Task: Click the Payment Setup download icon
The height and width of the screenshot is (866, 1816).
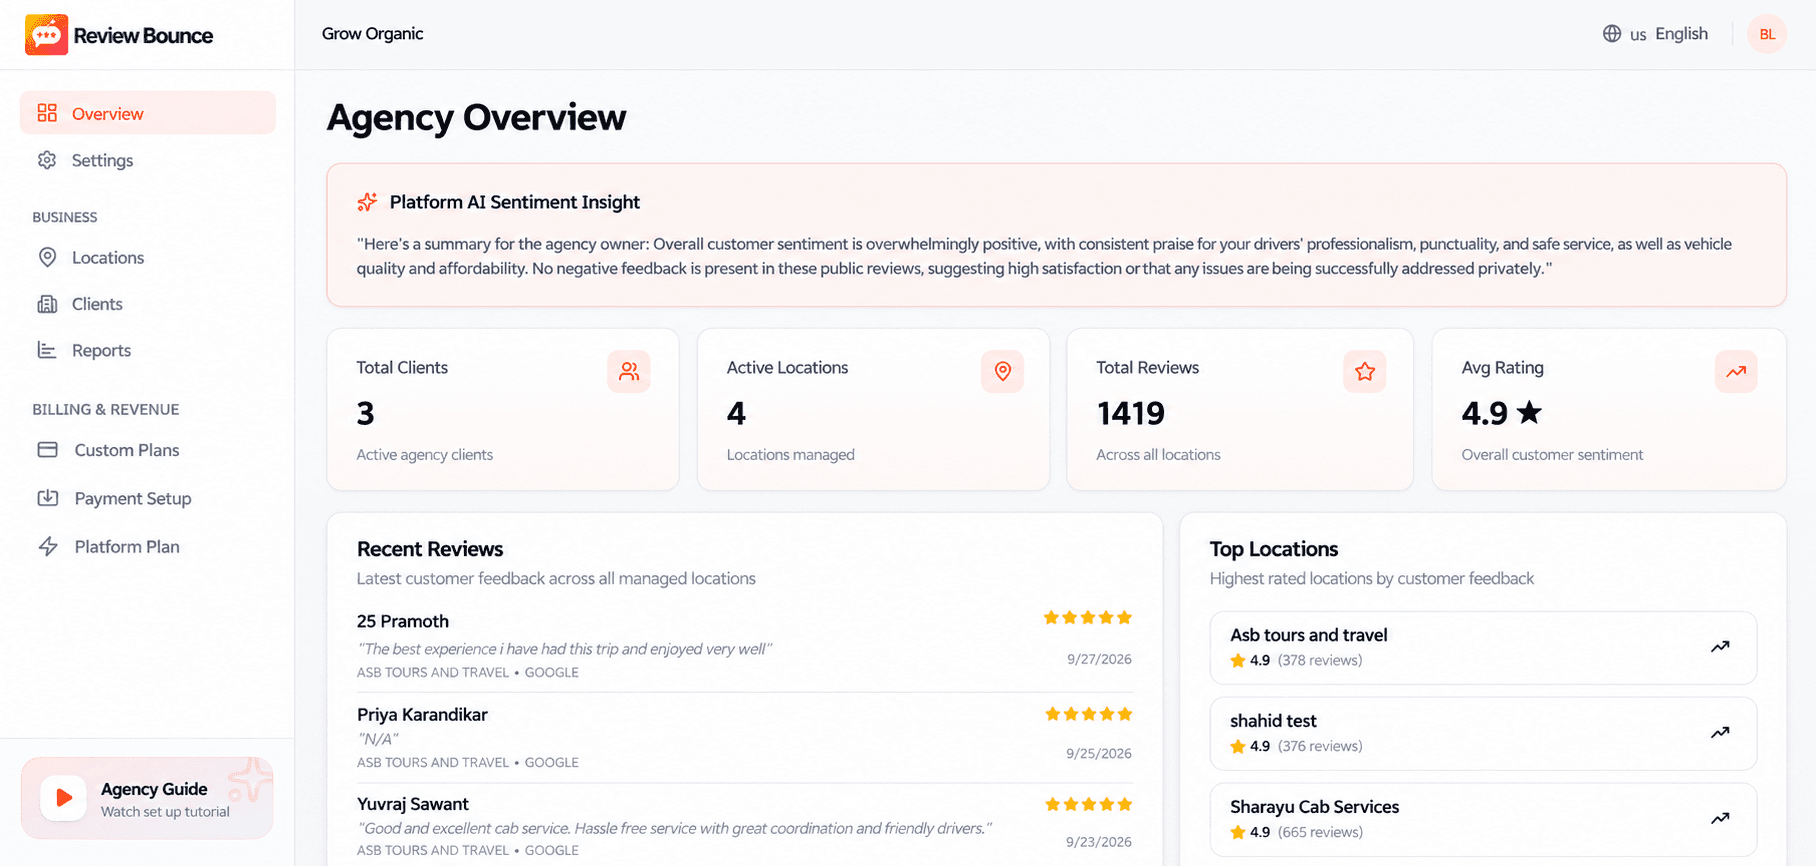Action: coord(47,498)
